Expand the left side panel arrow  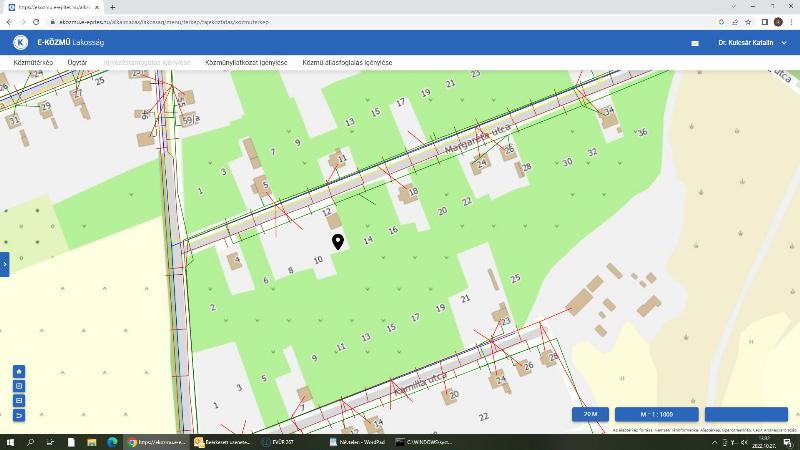coord(4,263)
